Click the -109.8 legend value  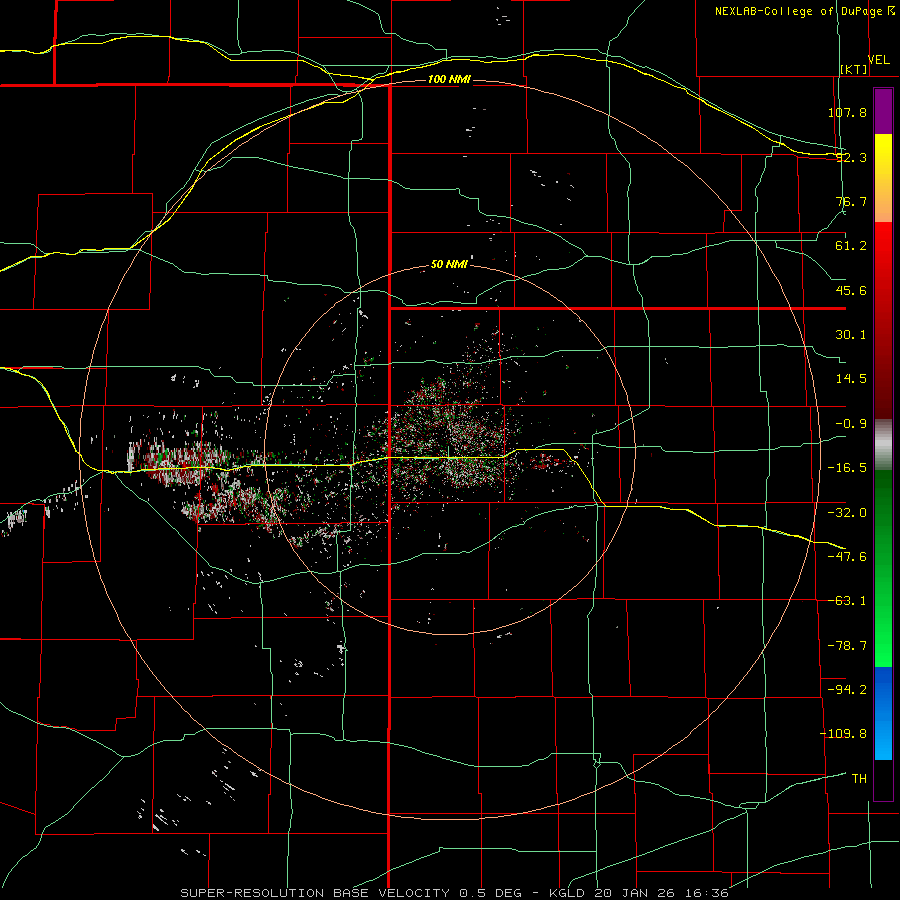pos(844,734)
